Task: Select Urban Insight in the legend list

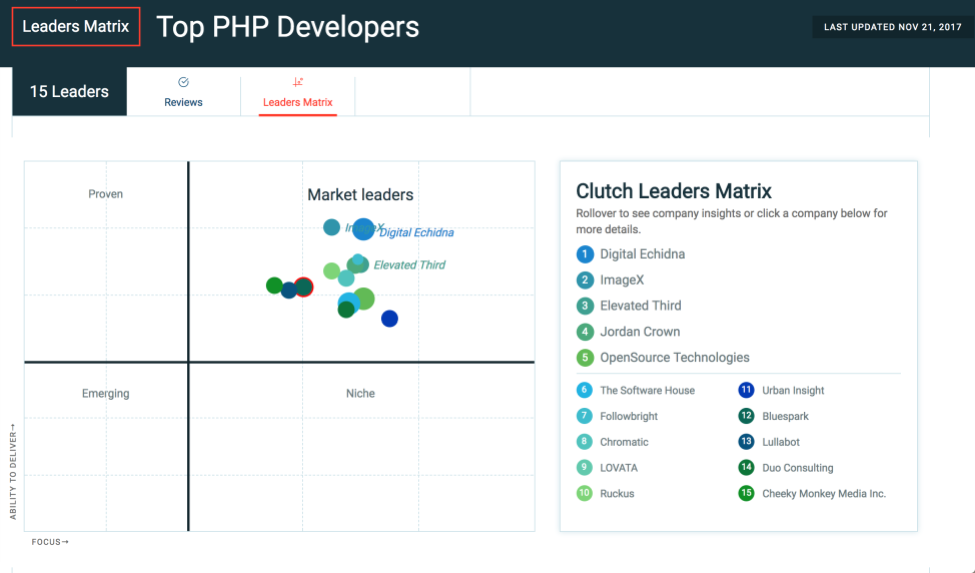Action: [793, 390]
